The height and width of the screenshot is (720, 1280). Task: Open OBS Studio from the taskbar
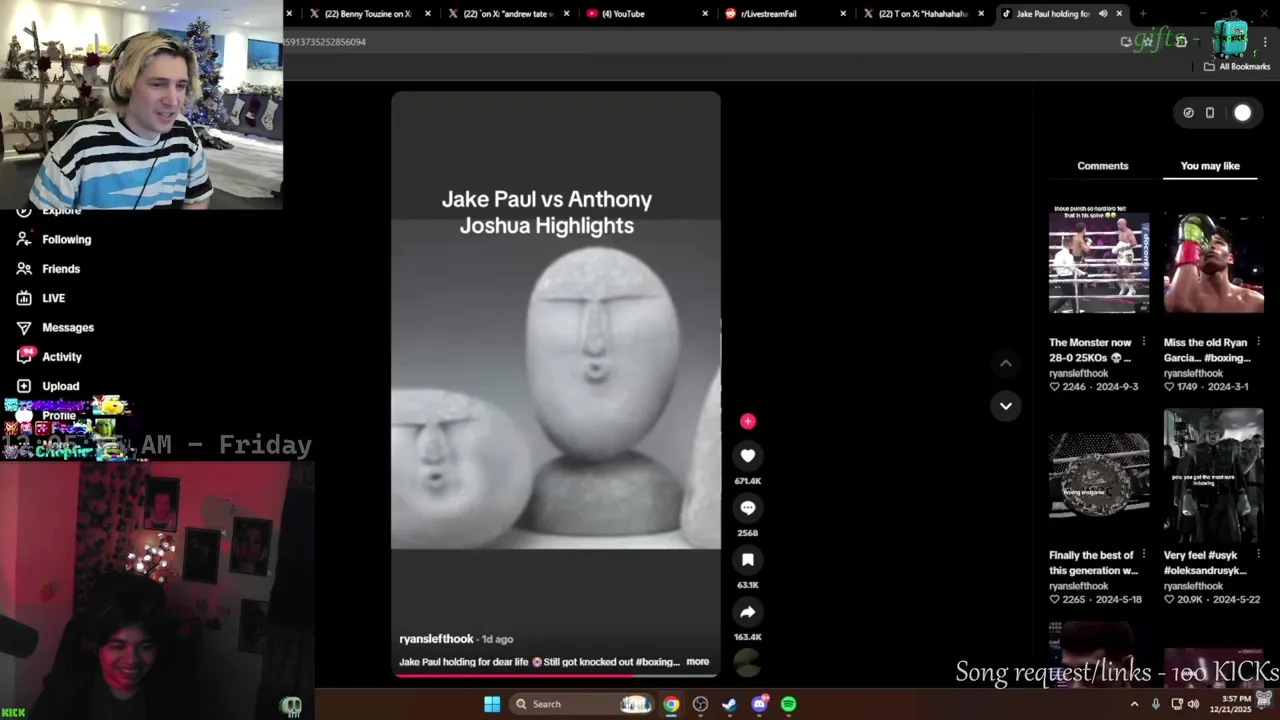coord(700,704)
